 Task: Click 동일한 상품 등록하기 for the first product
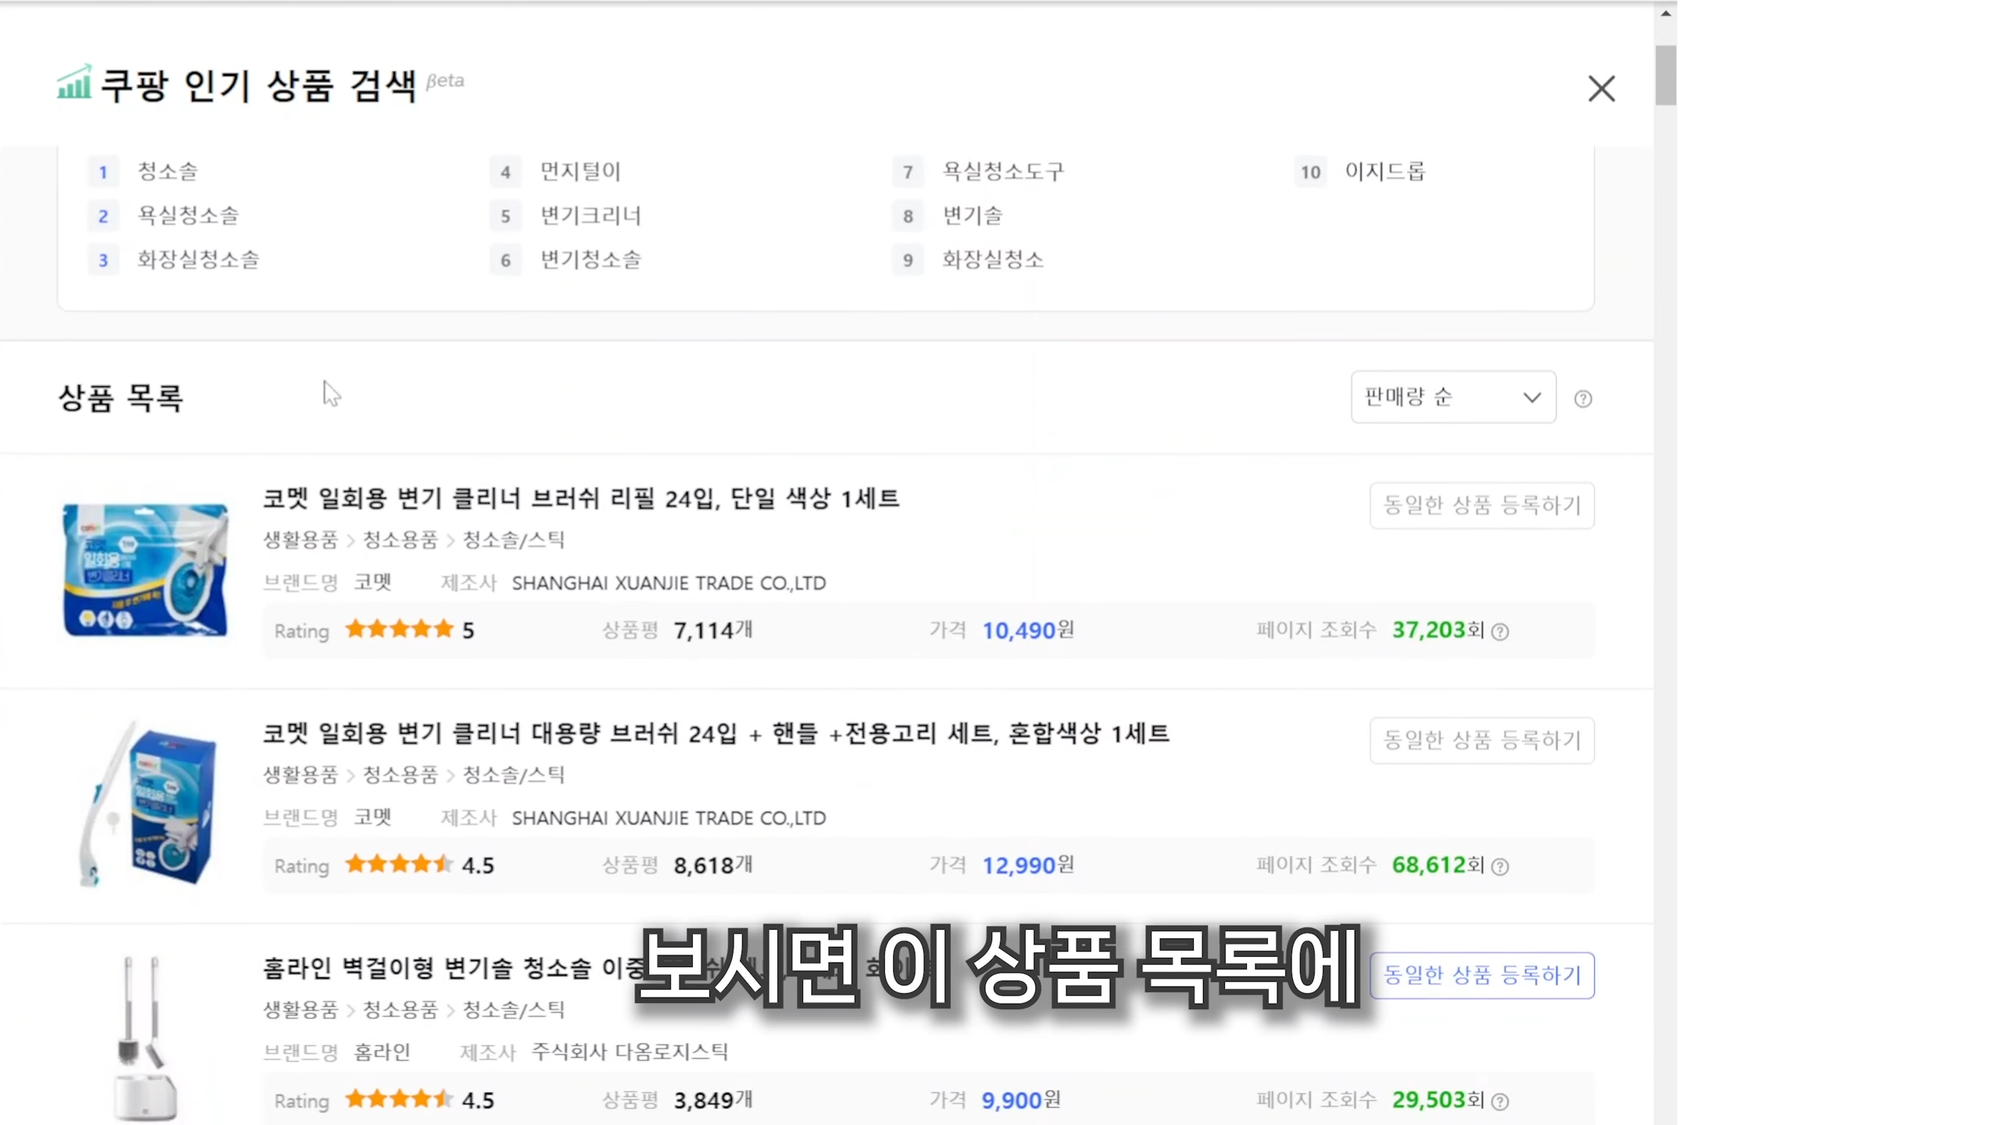click(1481, 505)
